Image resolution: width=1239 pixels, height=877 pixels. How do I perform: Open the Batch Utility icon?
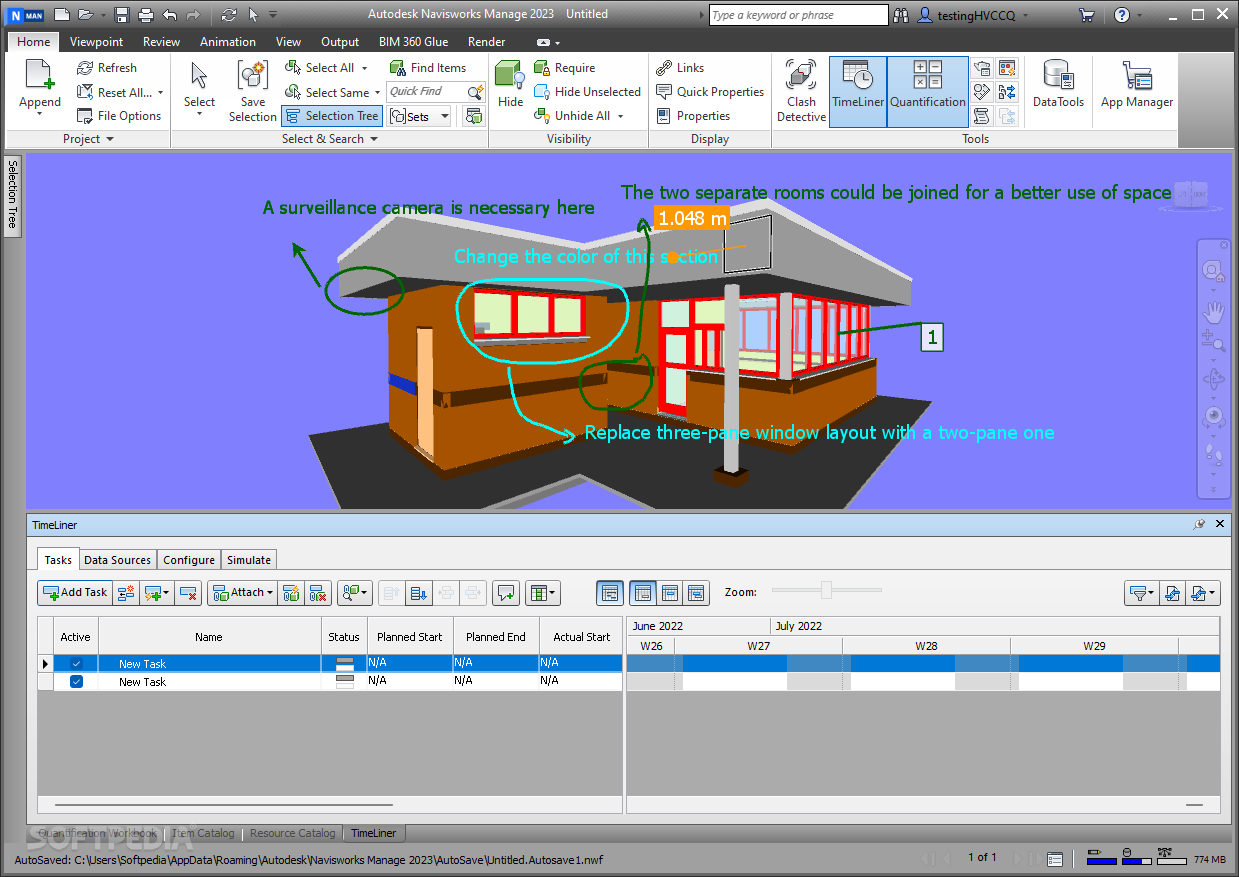[1007, 92]
